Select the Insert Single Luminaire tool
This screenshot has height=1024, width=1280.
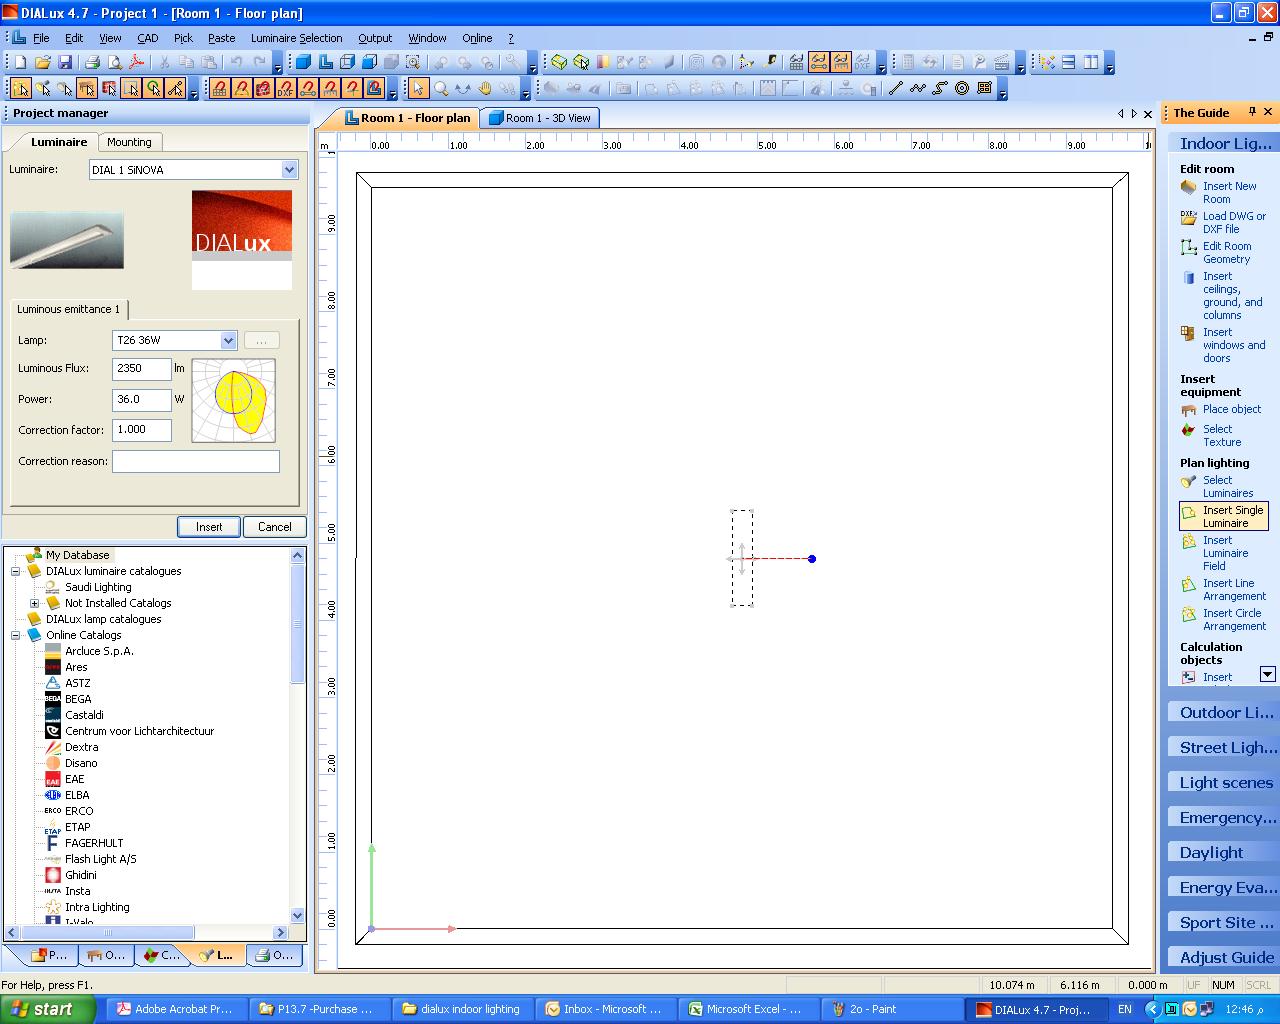1223,516
